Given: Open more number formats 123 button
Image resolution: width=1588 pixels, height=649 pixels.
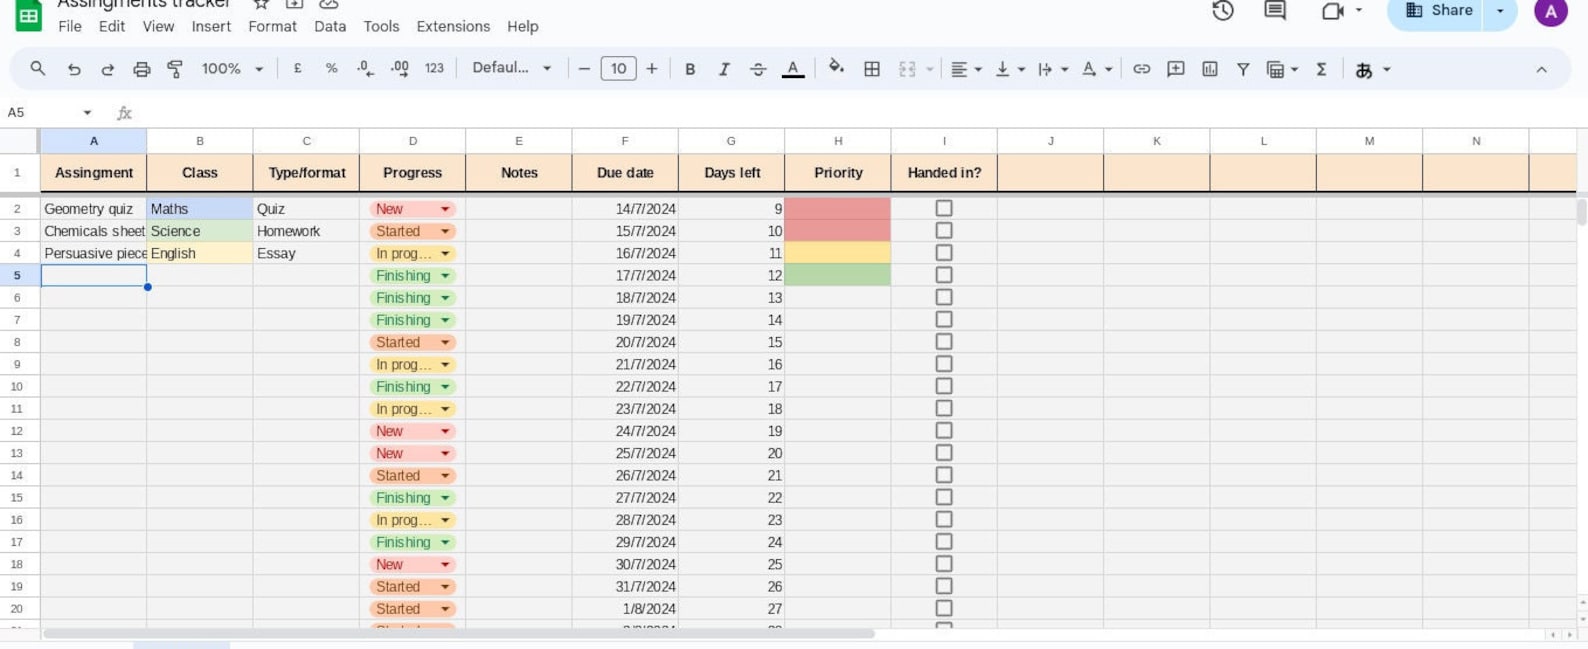Looking at the screenshot, I should pyautogui.click(x=434, y=69).
